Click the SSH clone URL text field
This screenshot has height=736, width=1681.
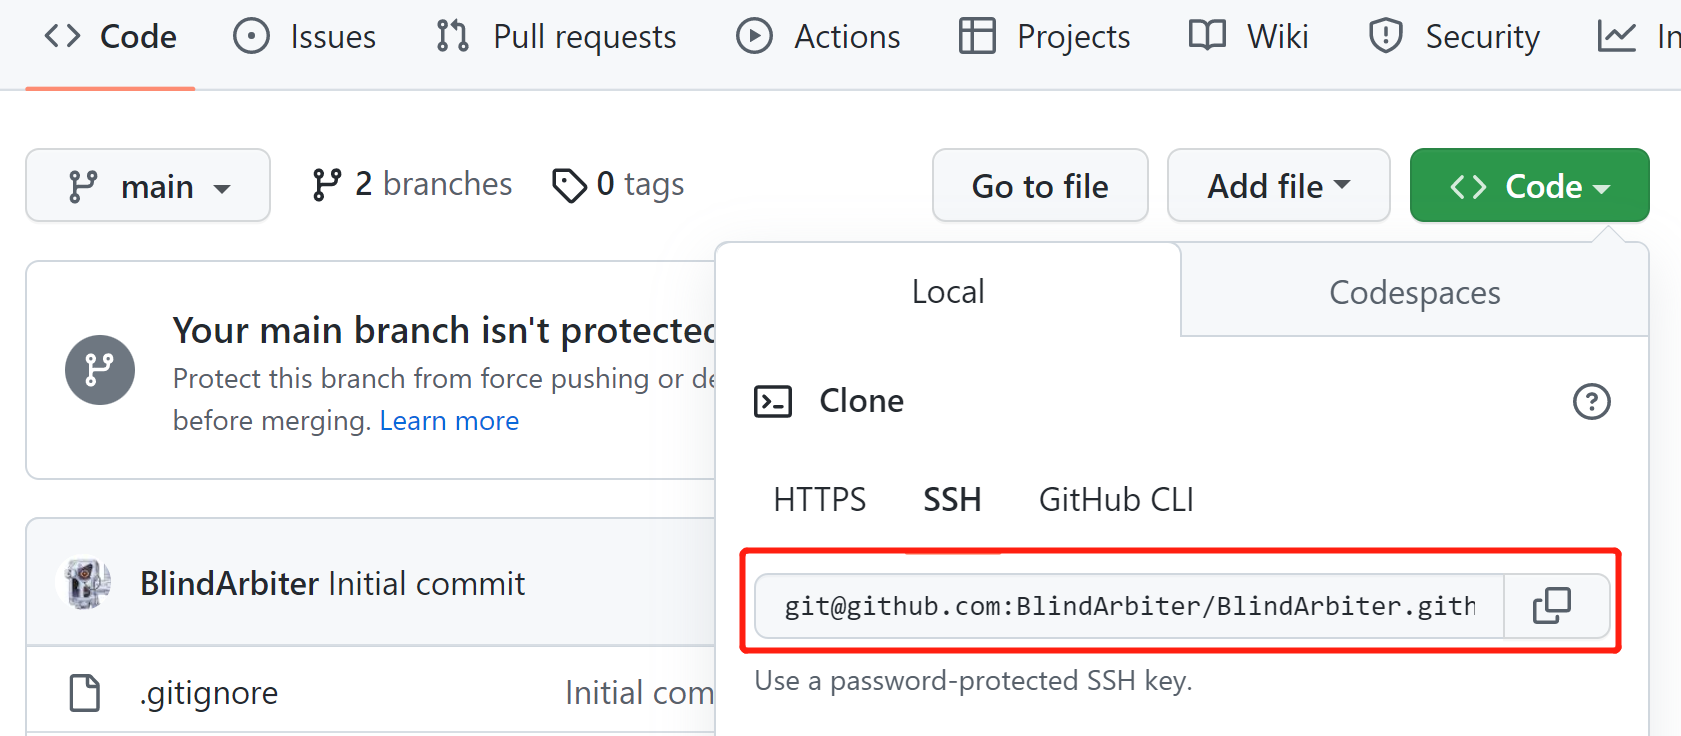point(1129,606)
